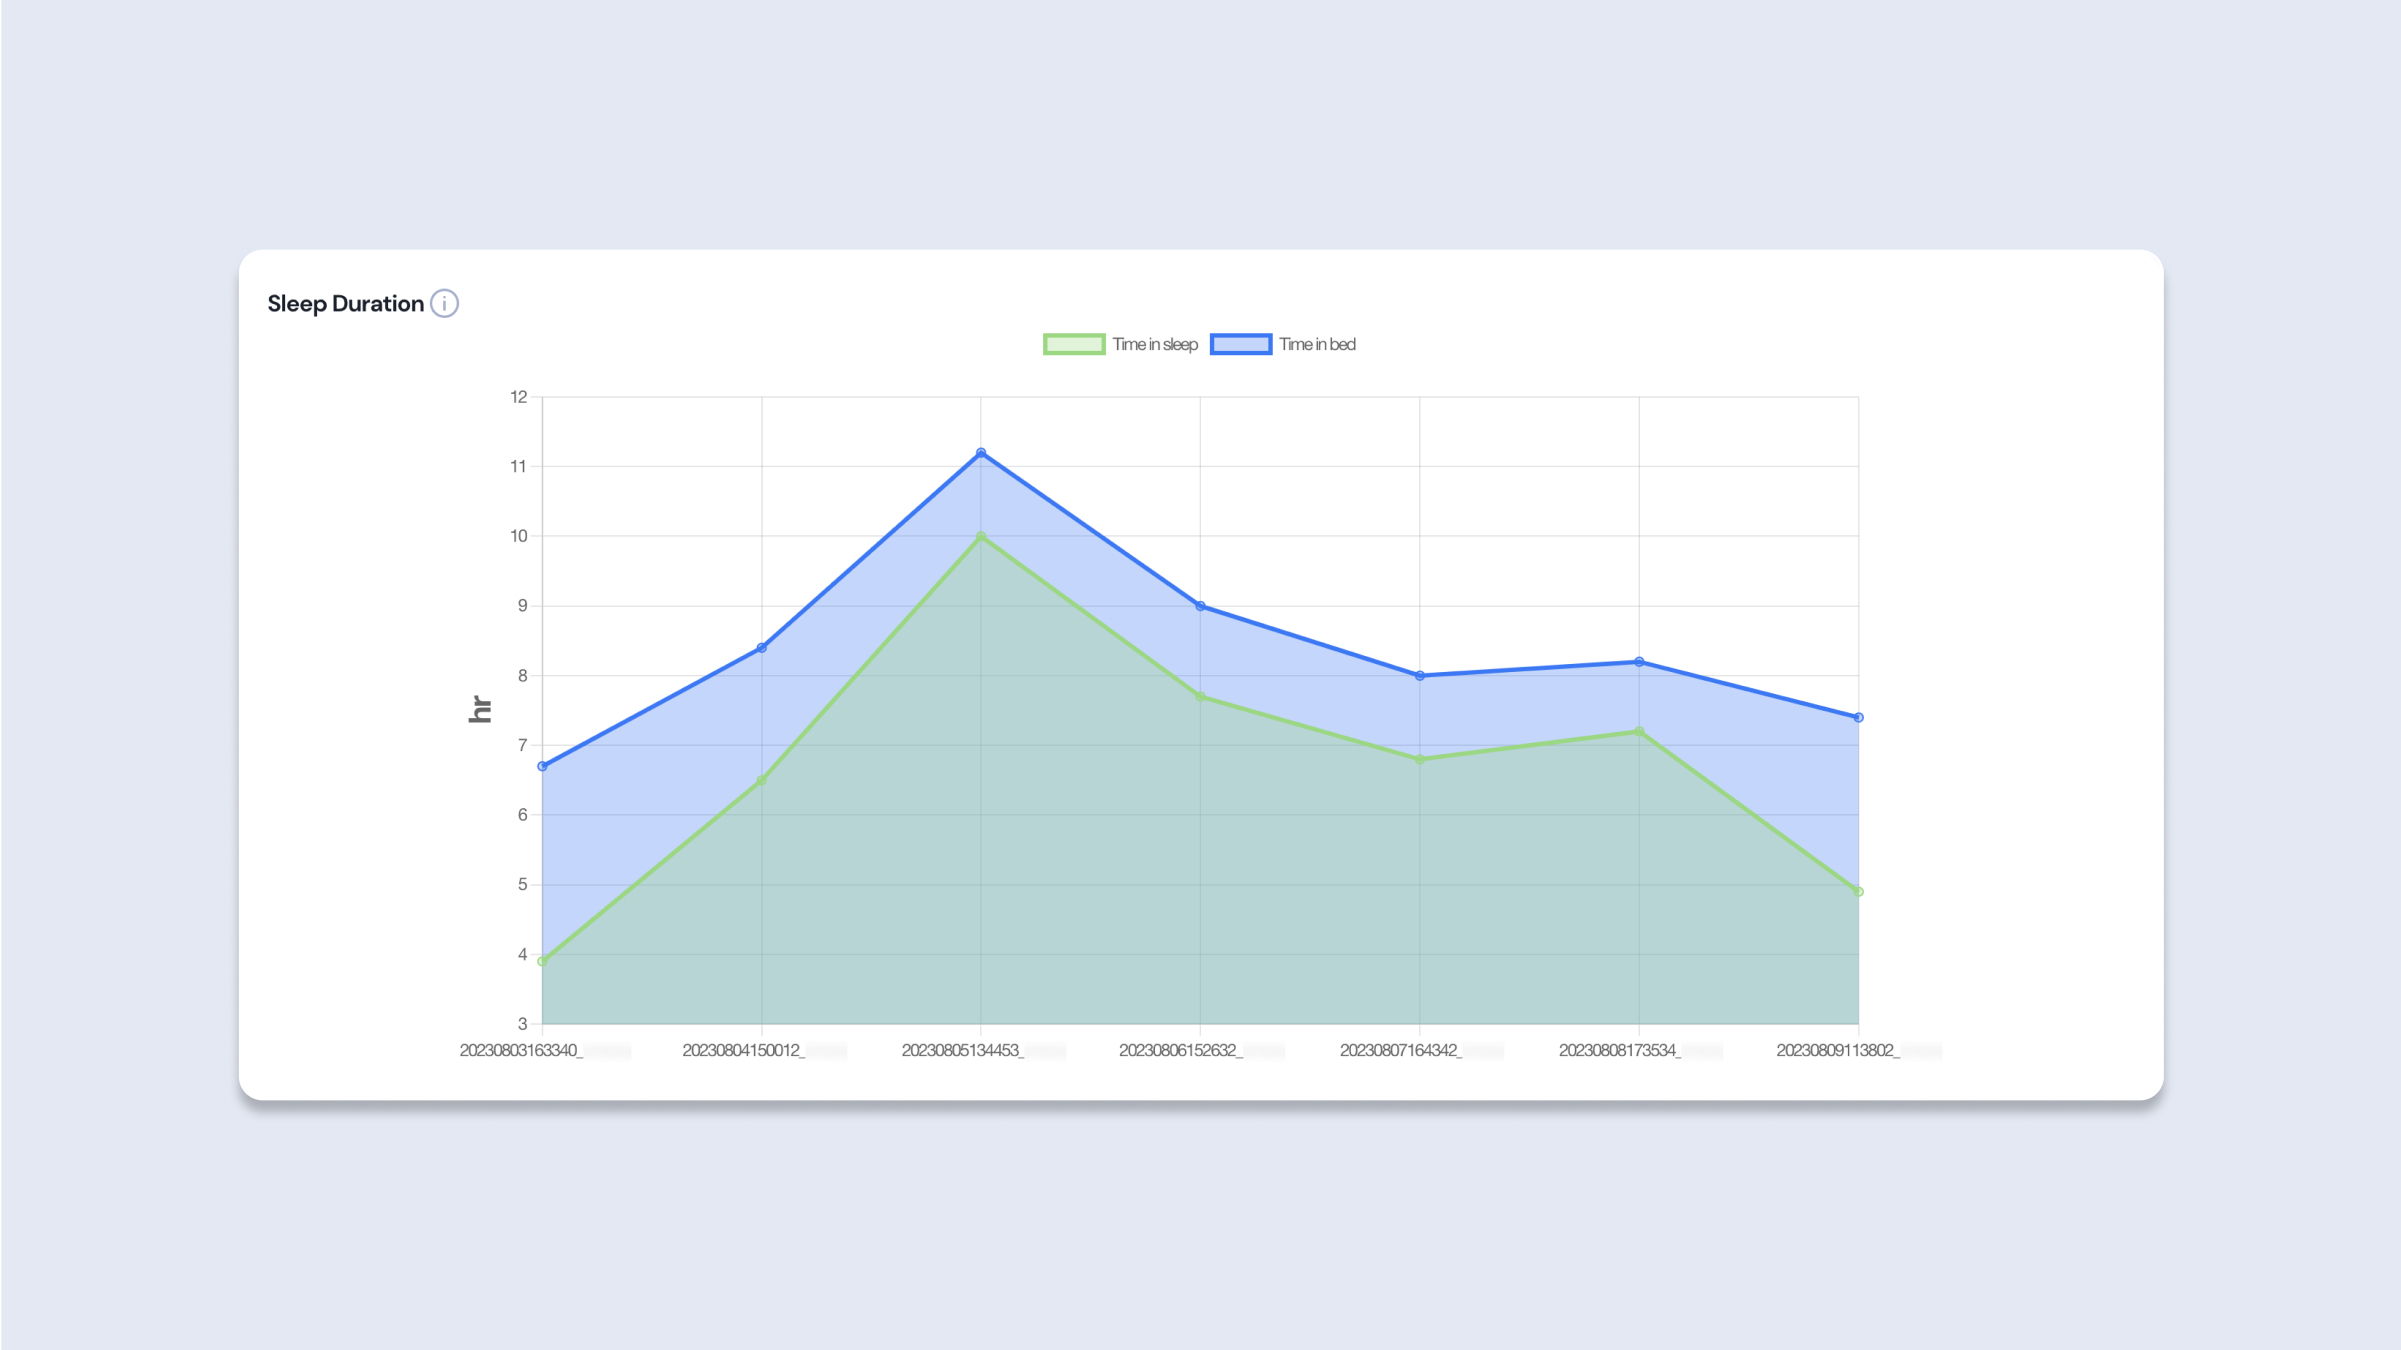Image resolution: width=2401 pixels, height=1350 pixels.
Task: Click the Time in bed legend label
Action: coord(1318,344)
